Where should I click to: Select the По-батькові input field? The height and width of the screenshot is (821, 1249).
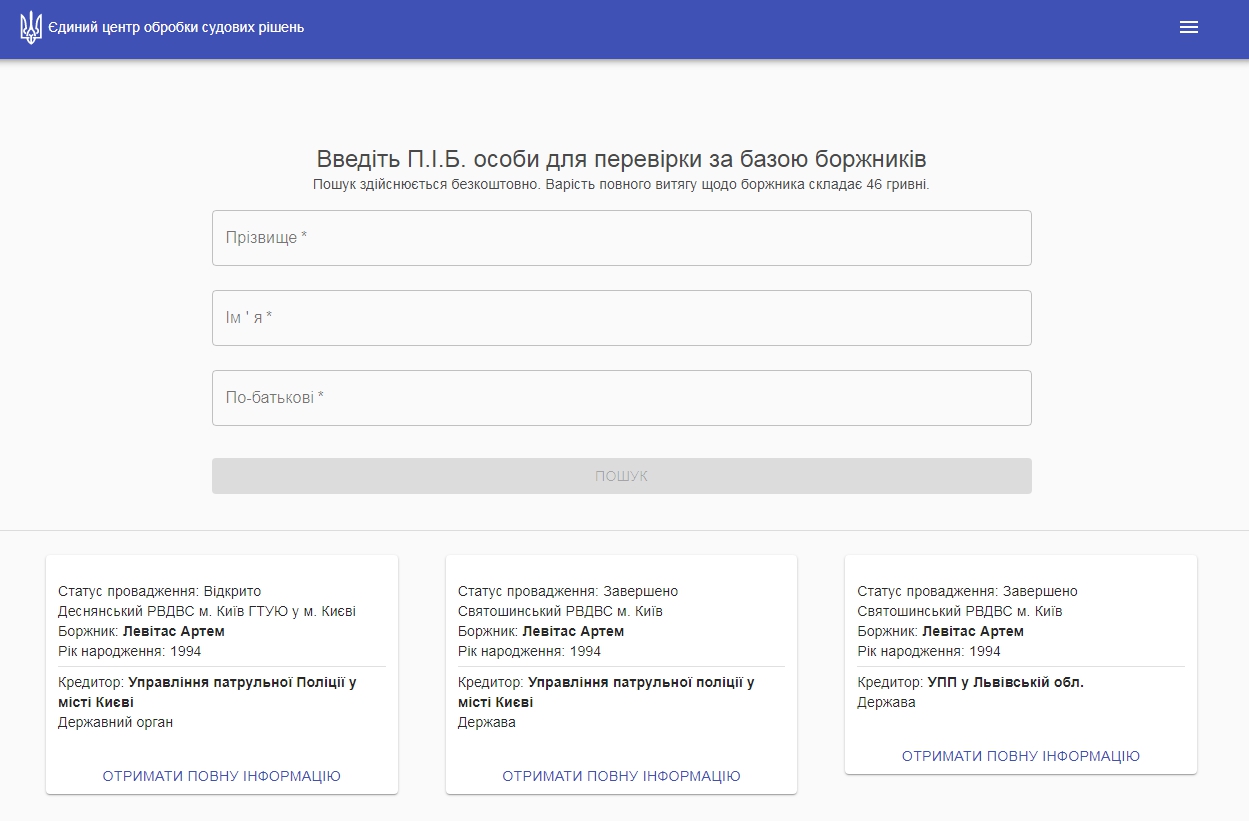pos(621,398)
